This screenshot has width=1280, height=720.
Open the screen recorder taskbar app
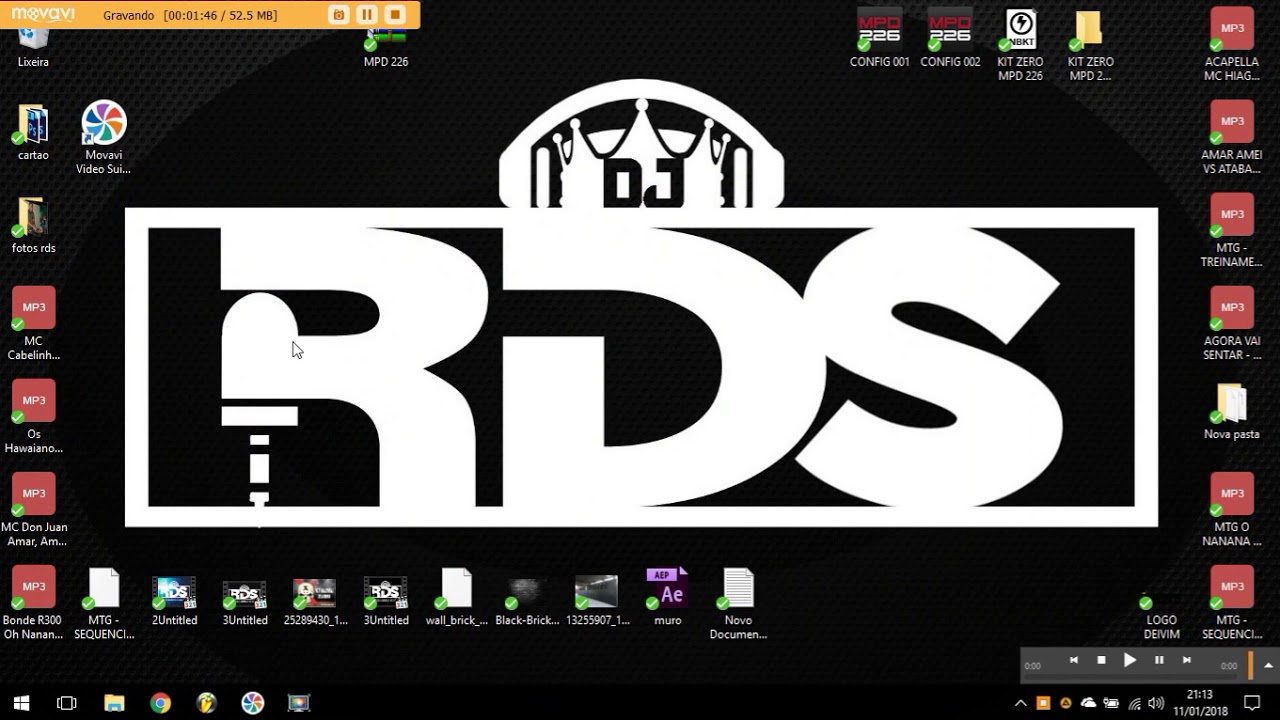(x=299, y=703)
